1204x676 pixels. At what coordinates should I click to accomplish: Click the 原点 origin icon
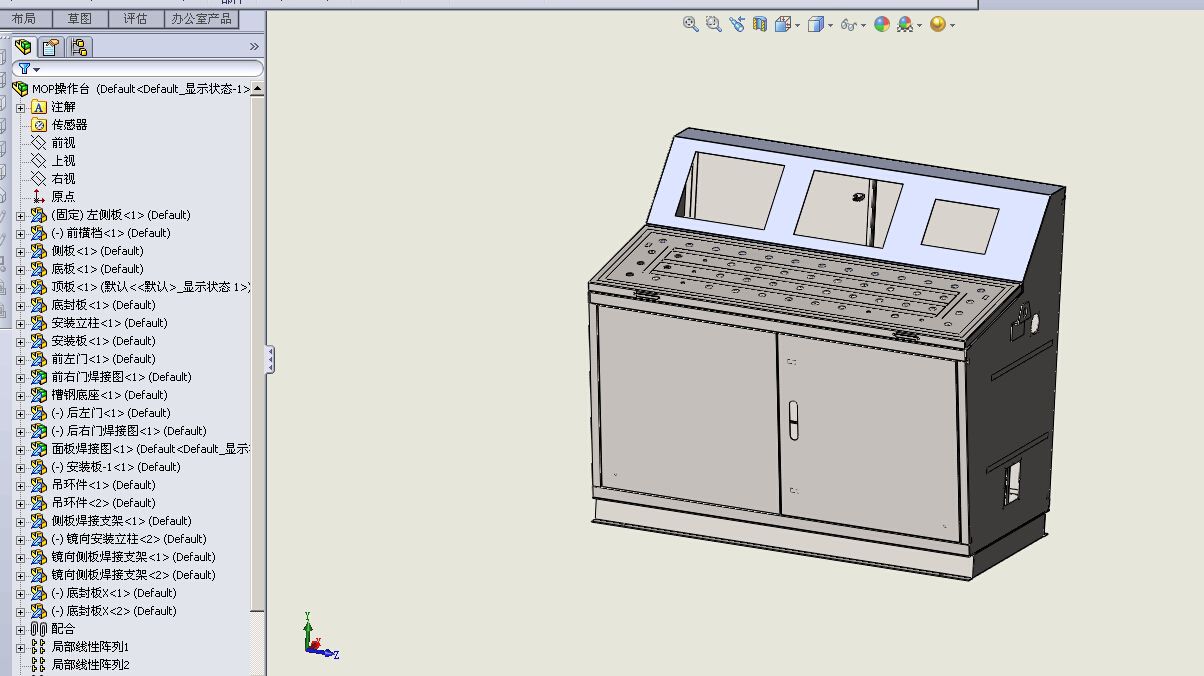point(39,197)
